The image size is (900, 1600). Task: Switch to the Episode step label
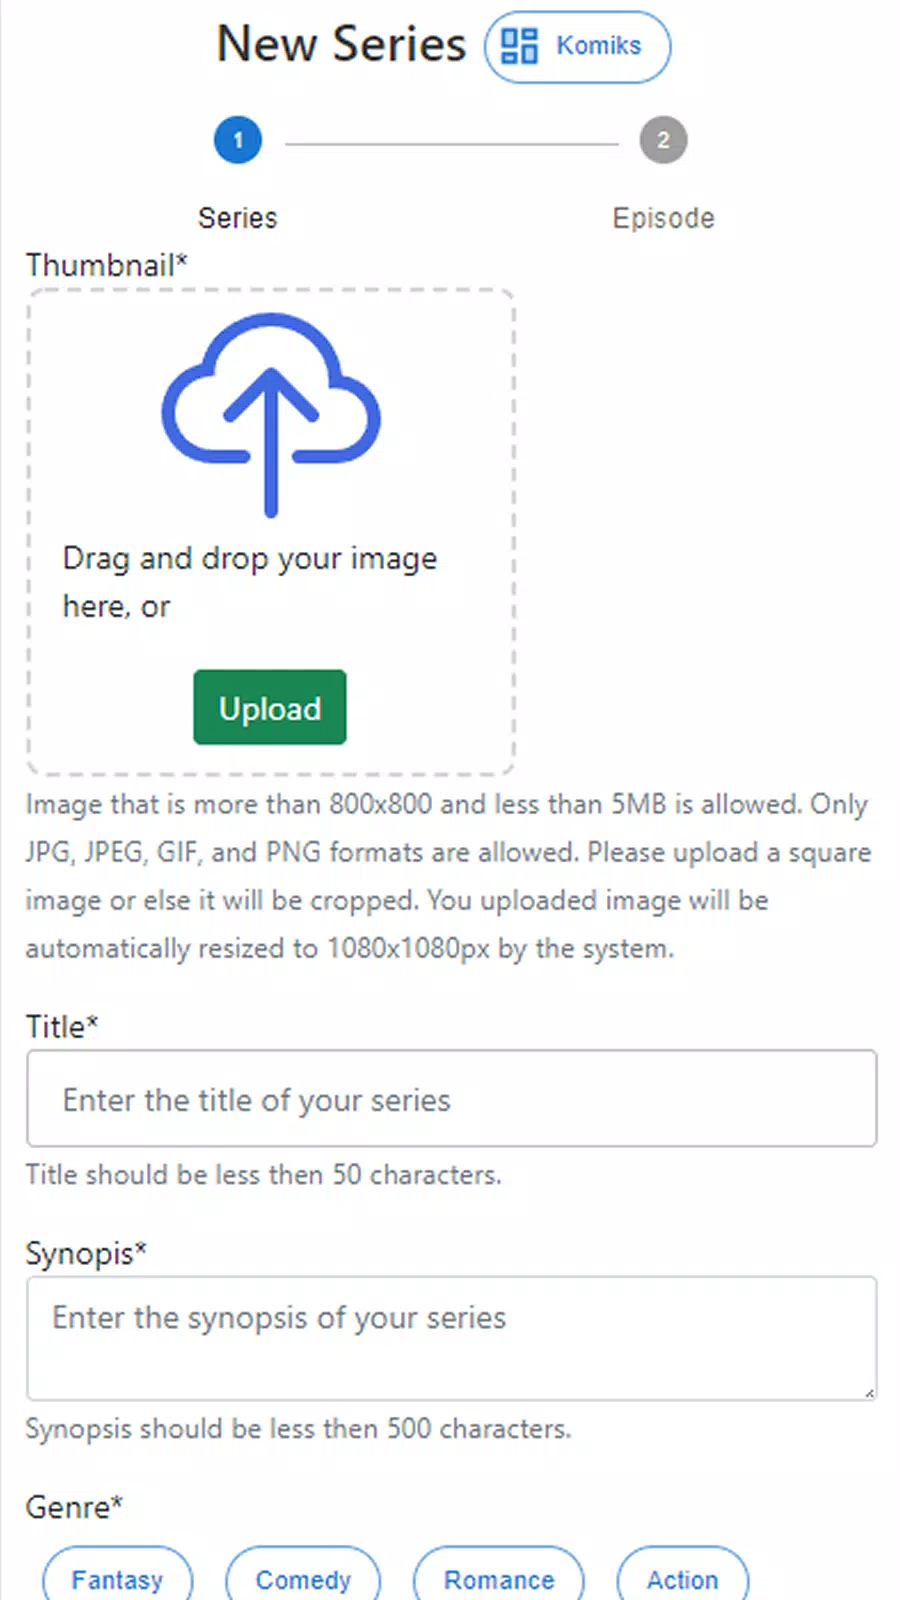click(x=663, y=218)
